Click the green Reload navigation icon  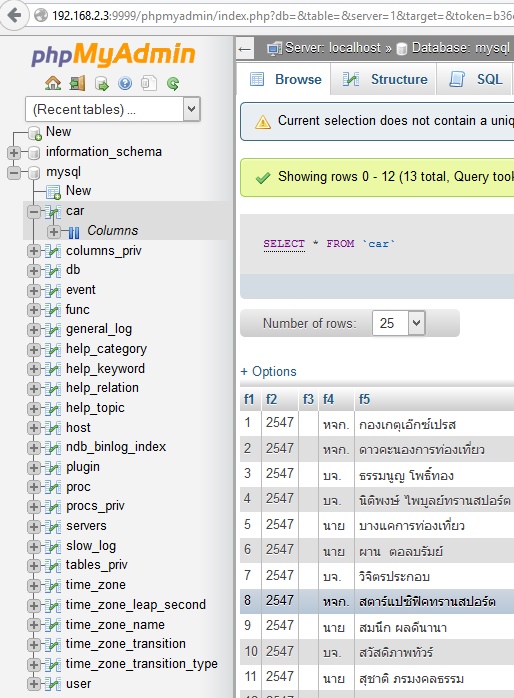pyautogui.click(x=173, y=83)
